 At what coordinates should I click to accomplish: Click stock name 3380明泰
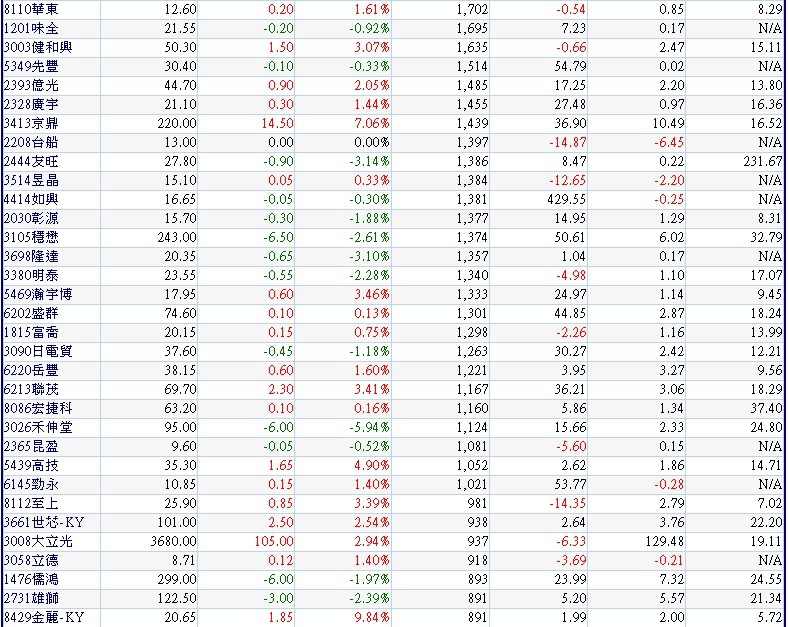31,275
